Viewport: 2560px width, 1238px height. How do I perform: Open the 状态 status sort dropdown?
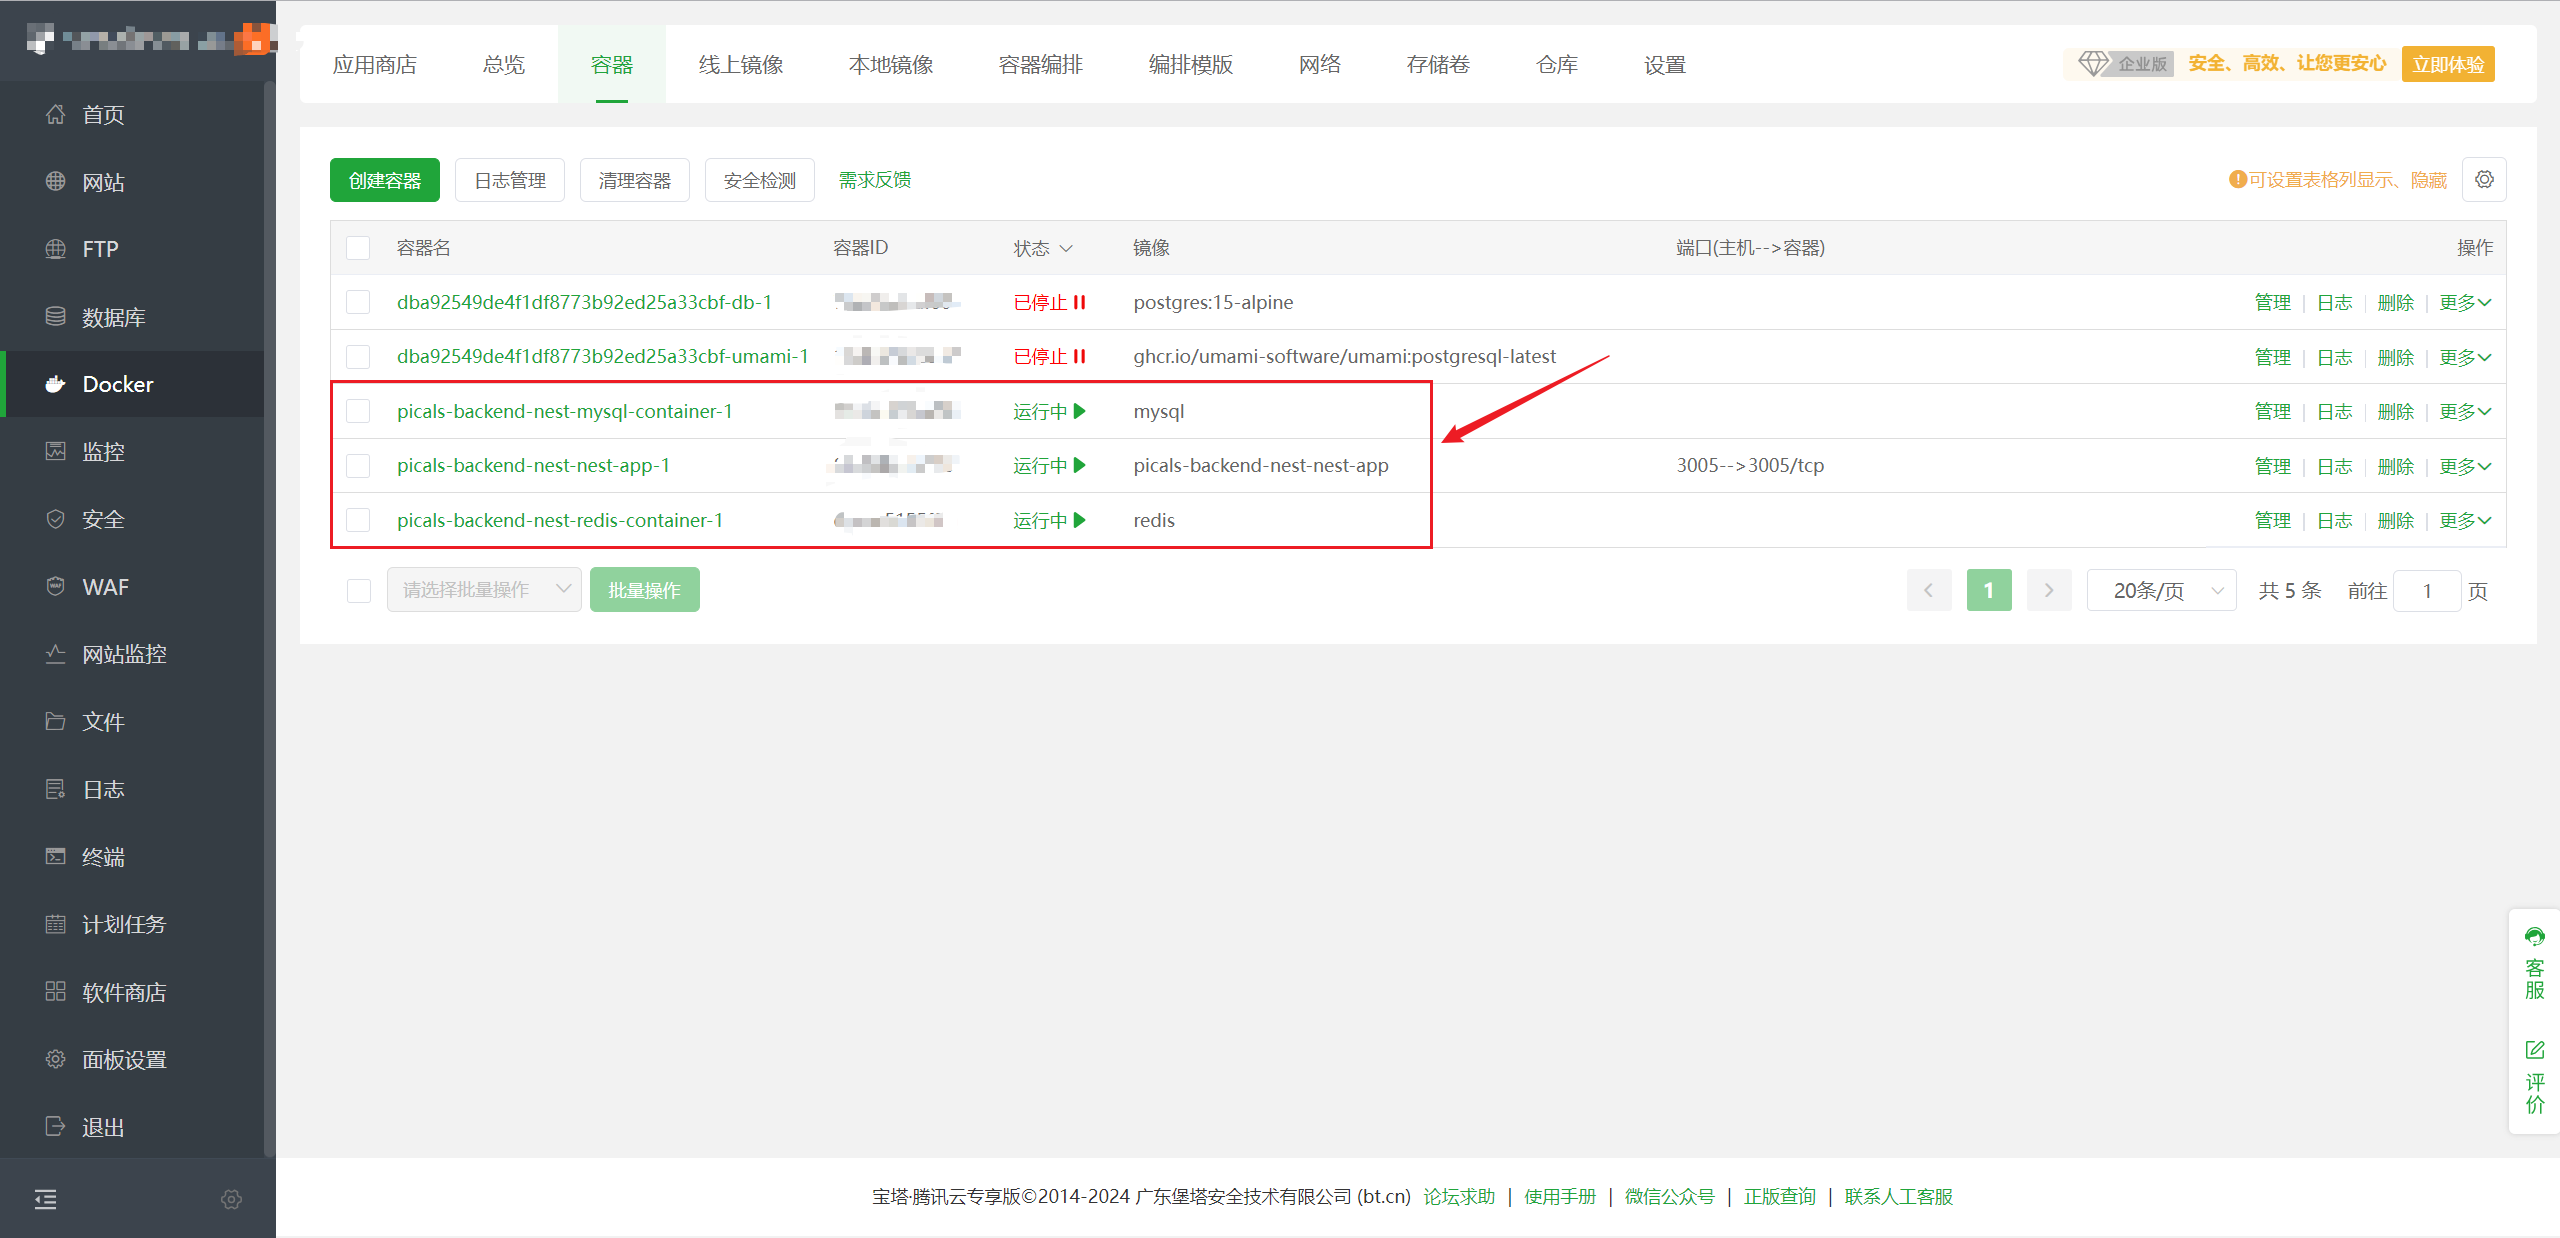tap(1043, 247)
